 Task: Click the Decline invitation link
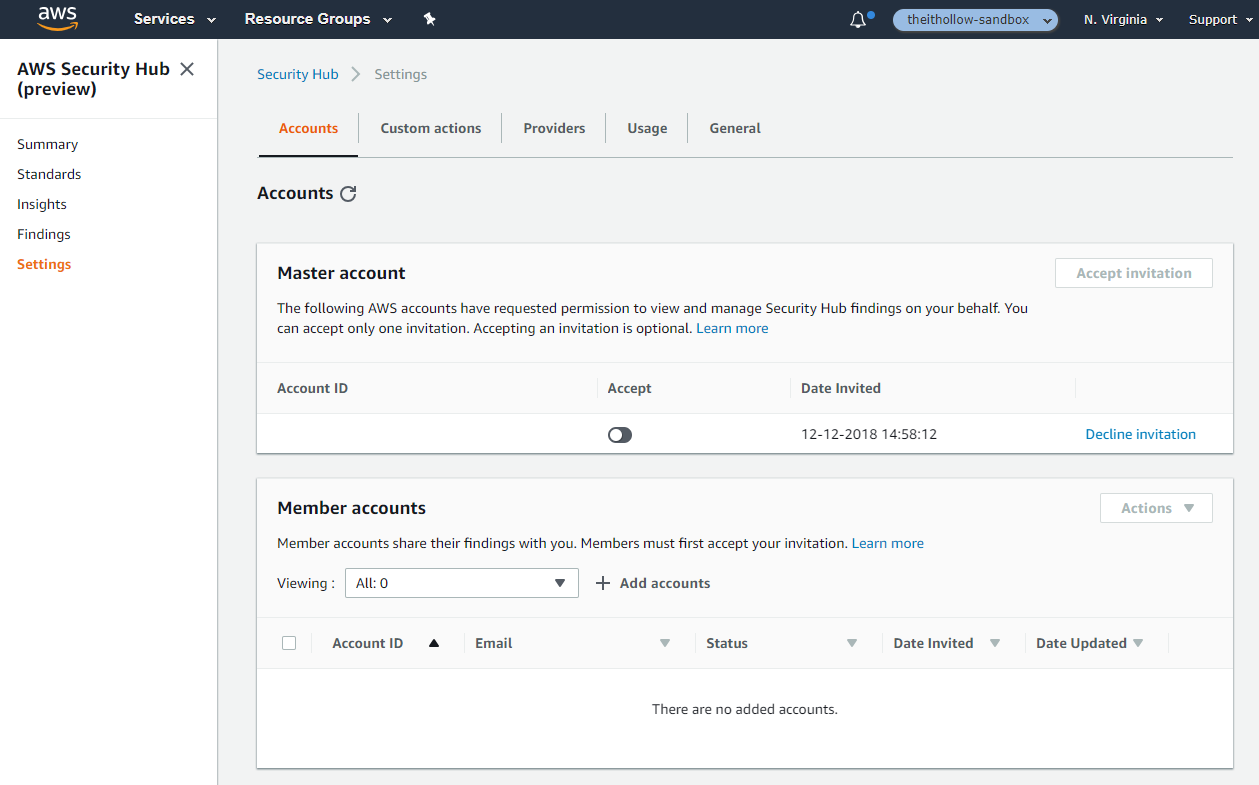[1140, 434]
